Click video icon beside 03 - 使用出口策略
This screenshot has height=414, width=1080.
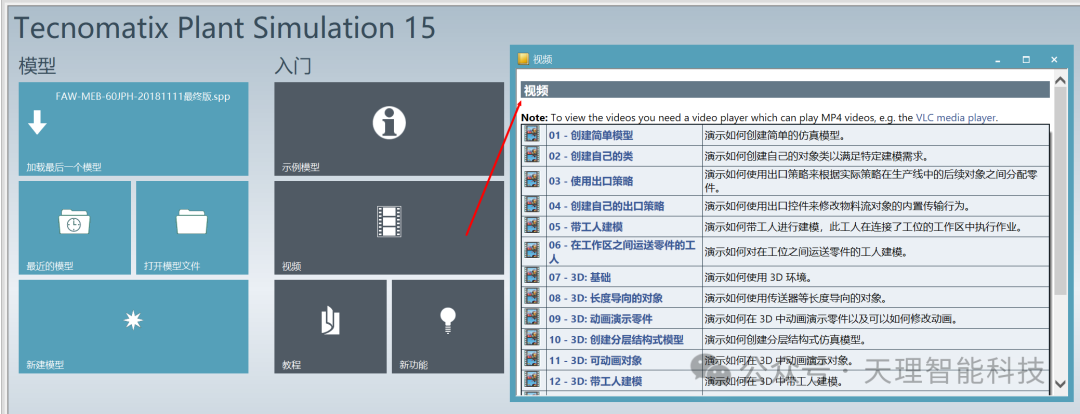point(532,180)
